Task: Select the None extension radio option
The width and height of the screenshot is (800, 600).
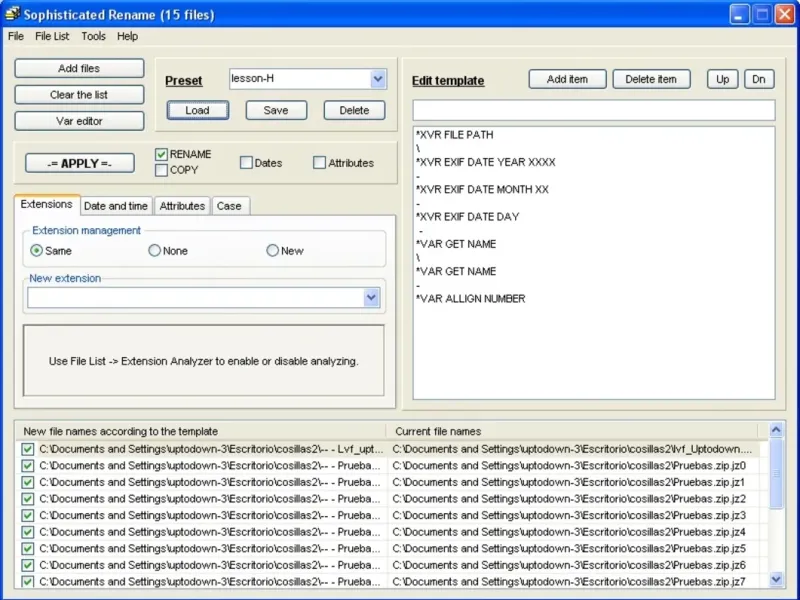Action: click(155, 251)
